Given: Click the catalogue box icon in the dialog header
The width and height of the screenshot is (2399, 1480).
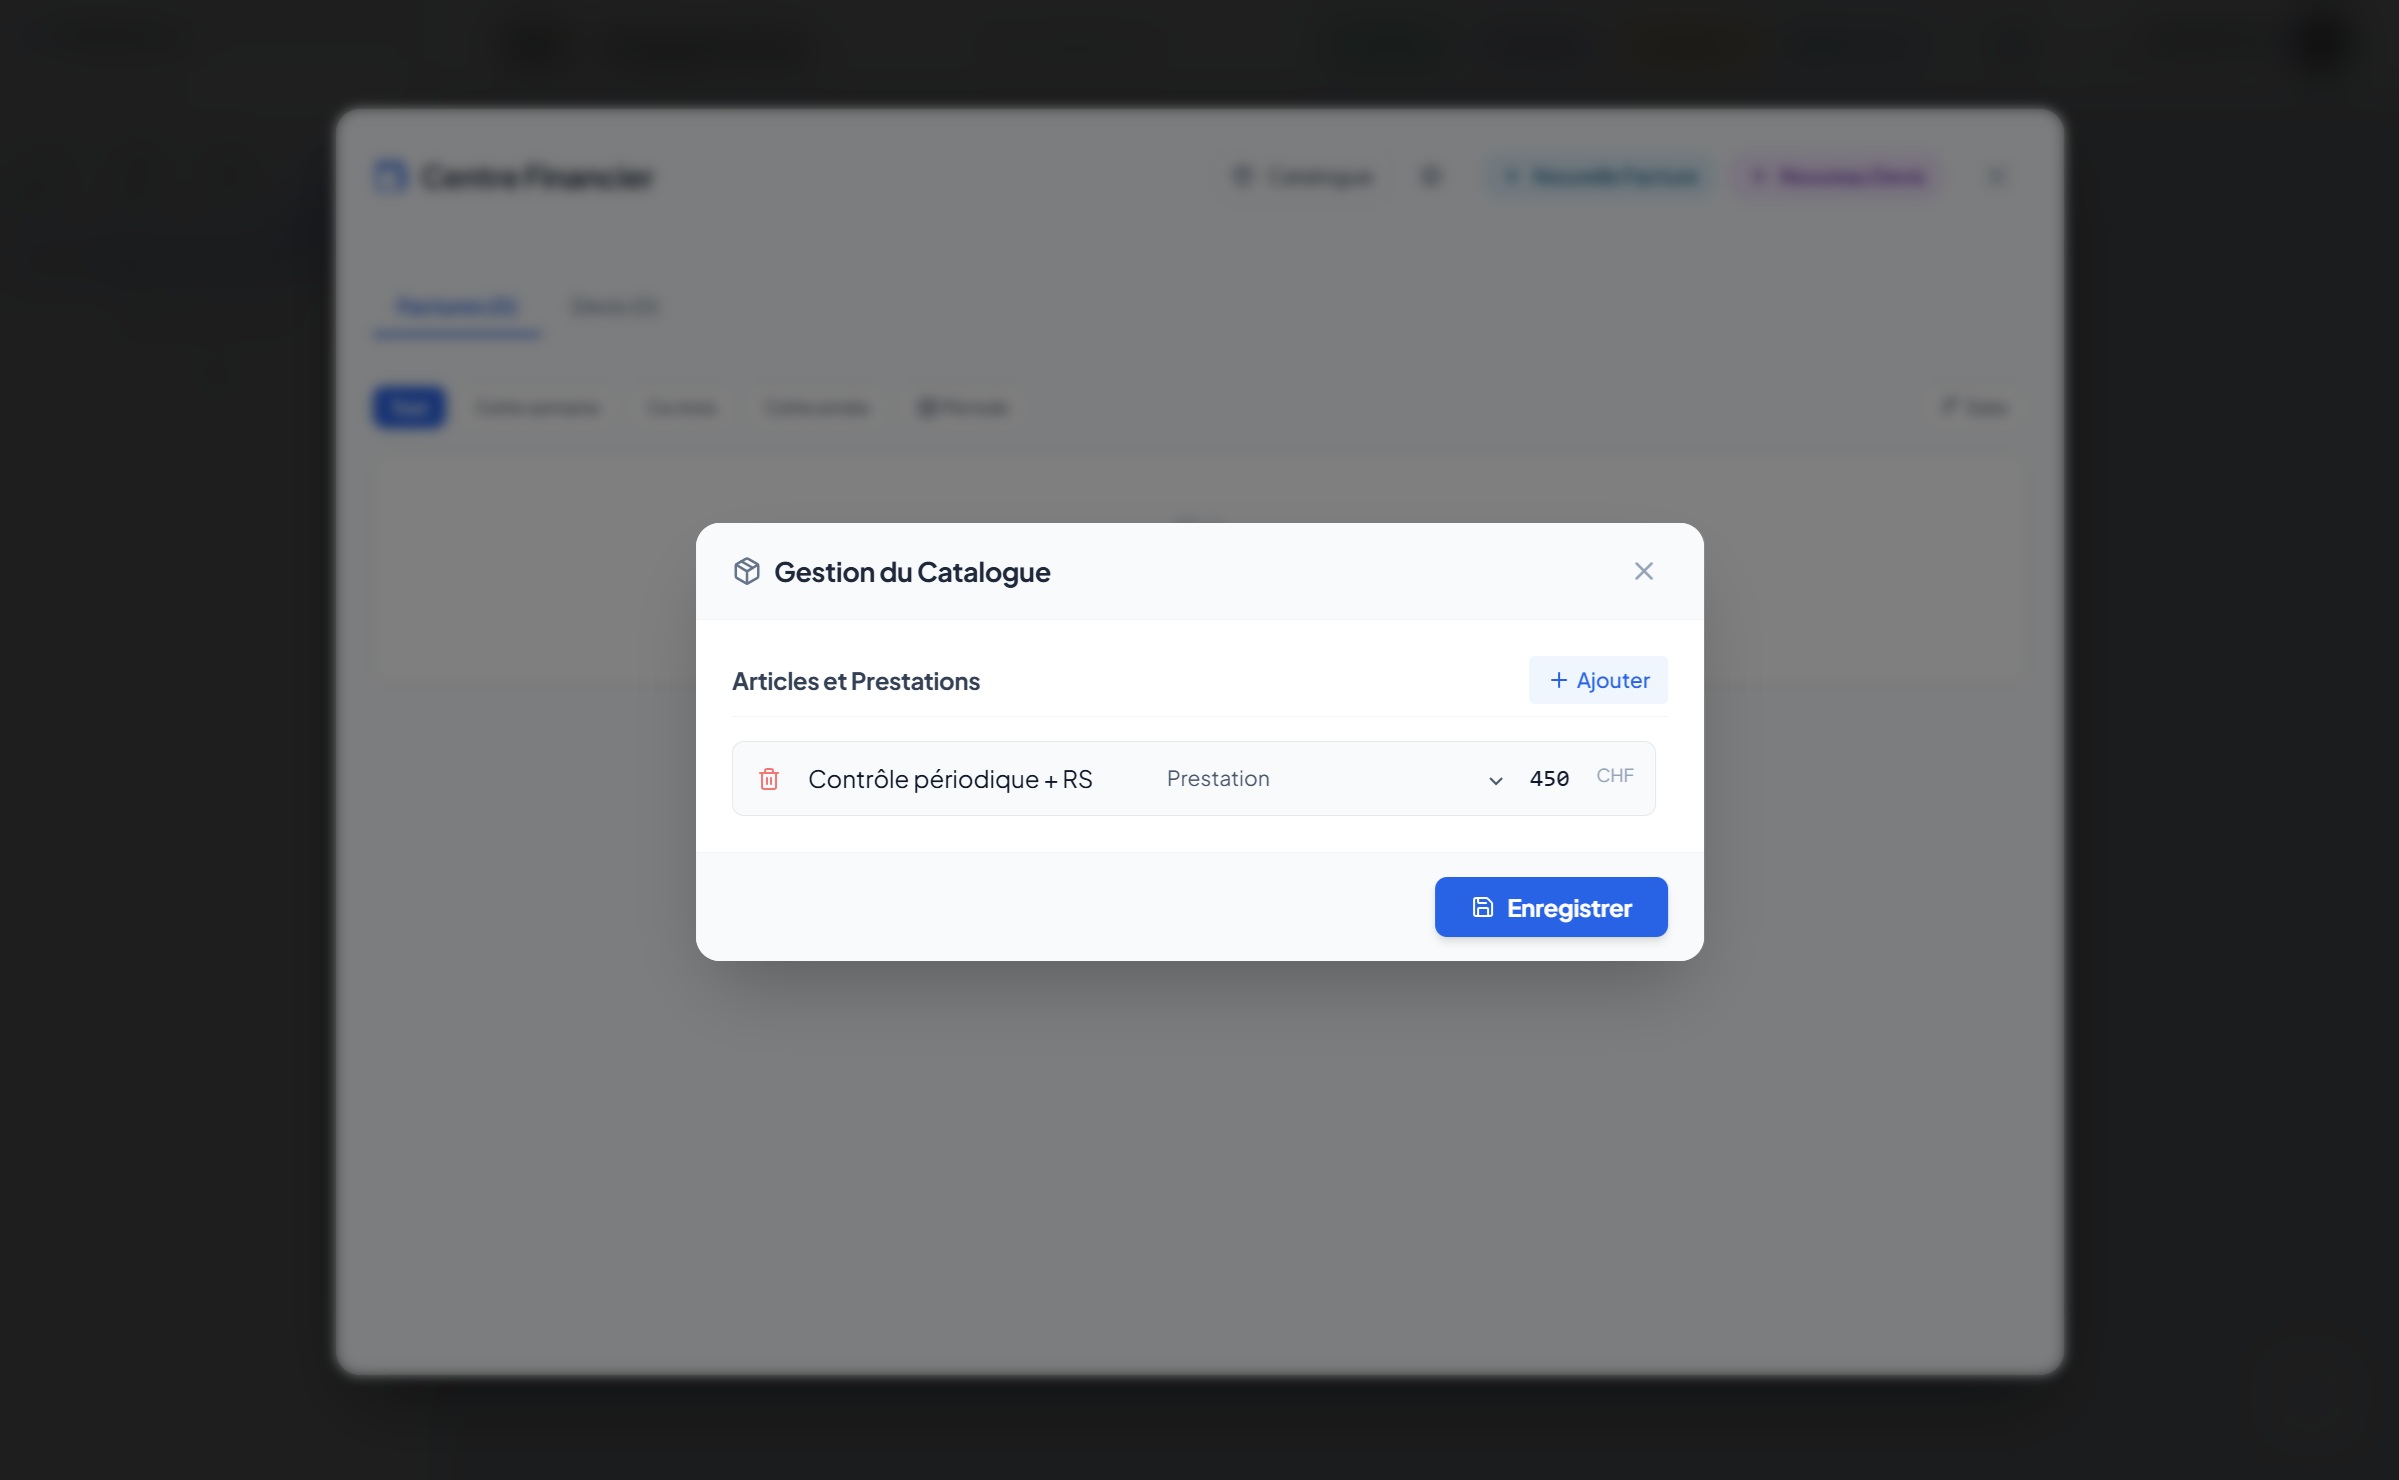Looking at the screenshot, I should pyautogui.click(x=747, y=571).
